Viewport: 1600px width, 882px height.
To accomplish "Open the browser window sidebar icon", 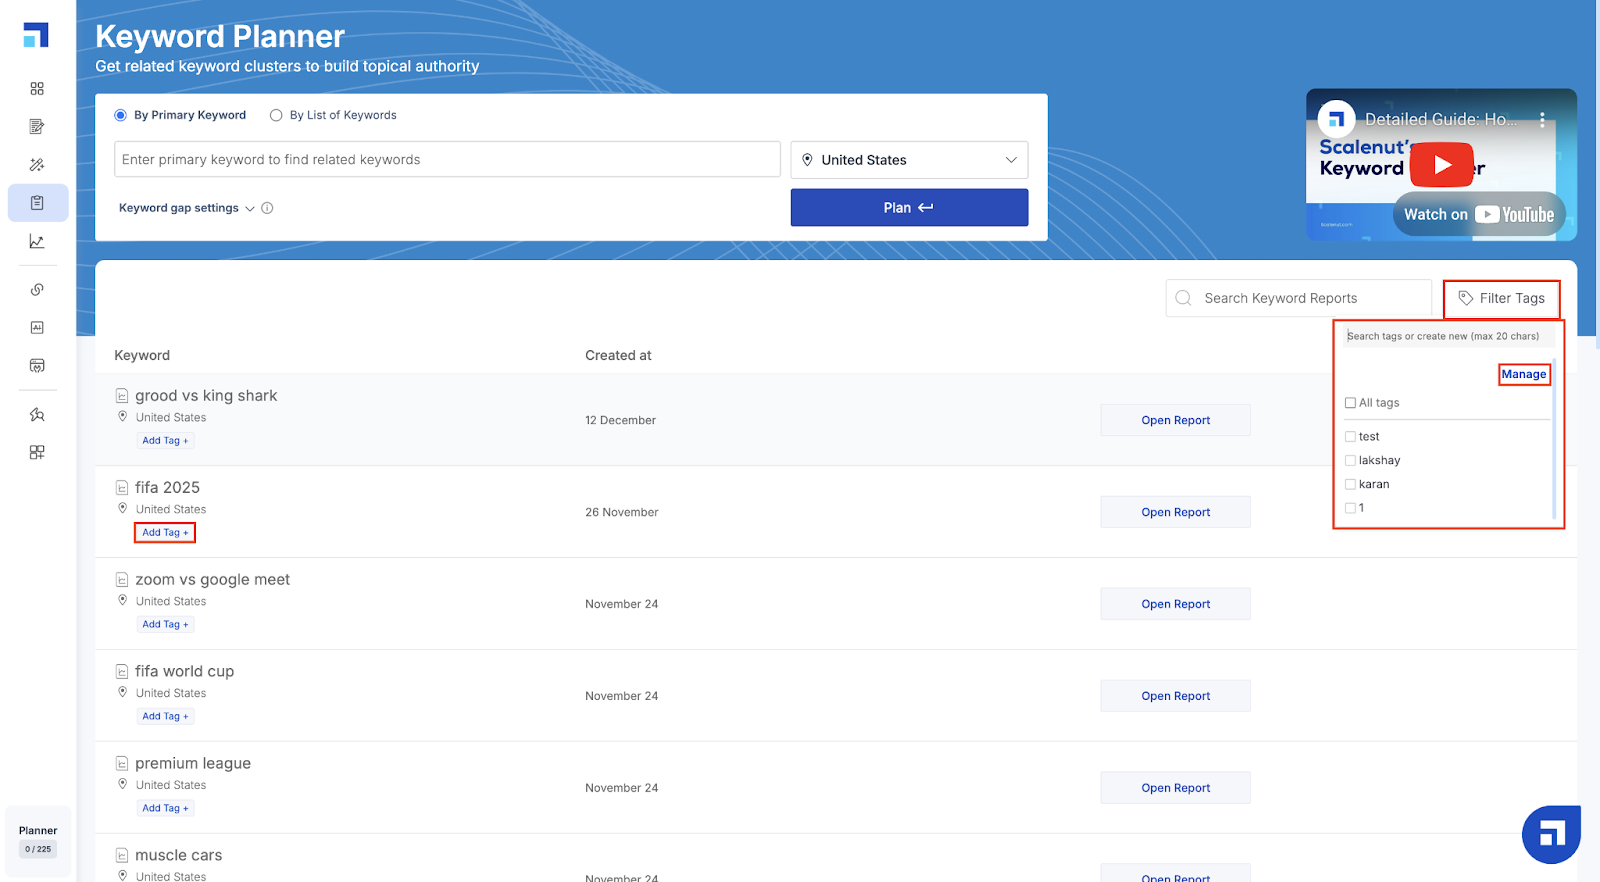I will (x=37, y=365).
